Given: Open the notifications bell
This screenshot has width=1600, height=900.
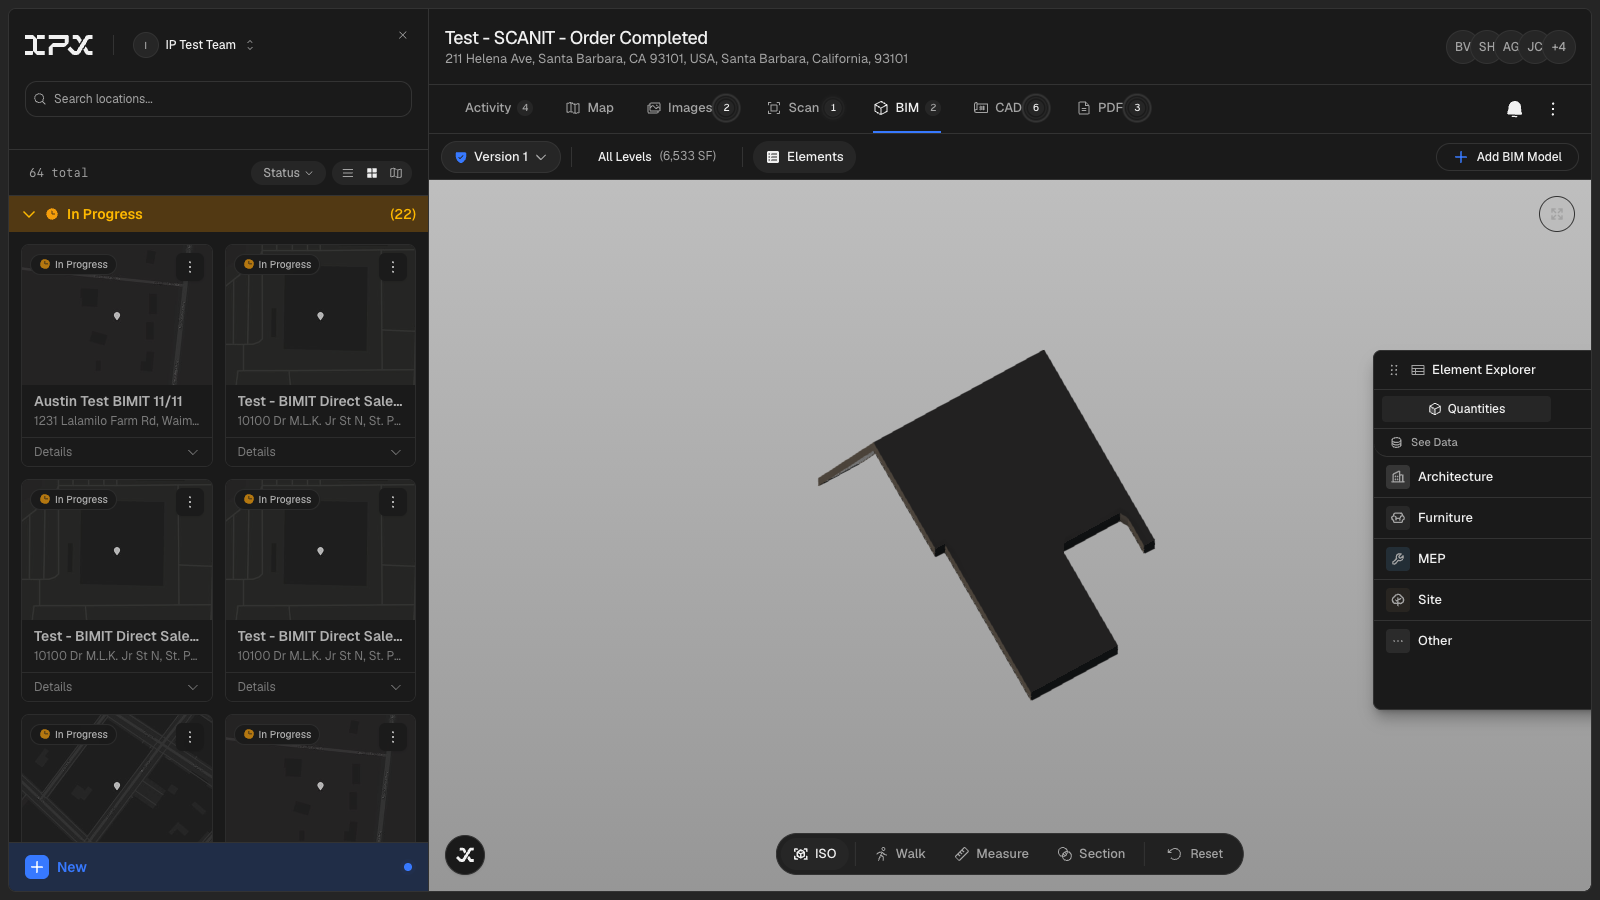Looking at the screenshot, I should 1515,109.
